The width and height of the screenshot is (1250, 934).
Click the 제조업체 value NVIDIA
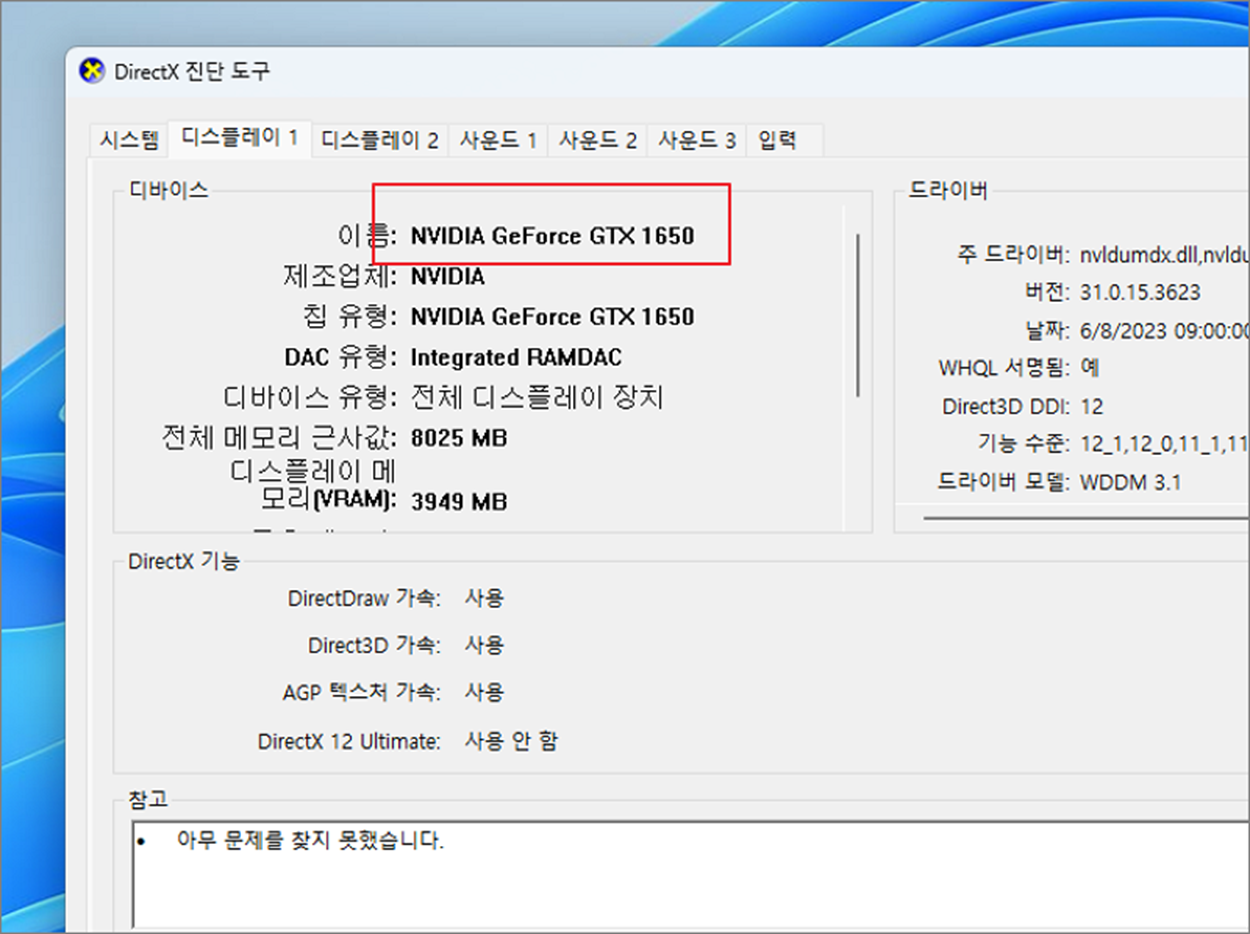447,276
